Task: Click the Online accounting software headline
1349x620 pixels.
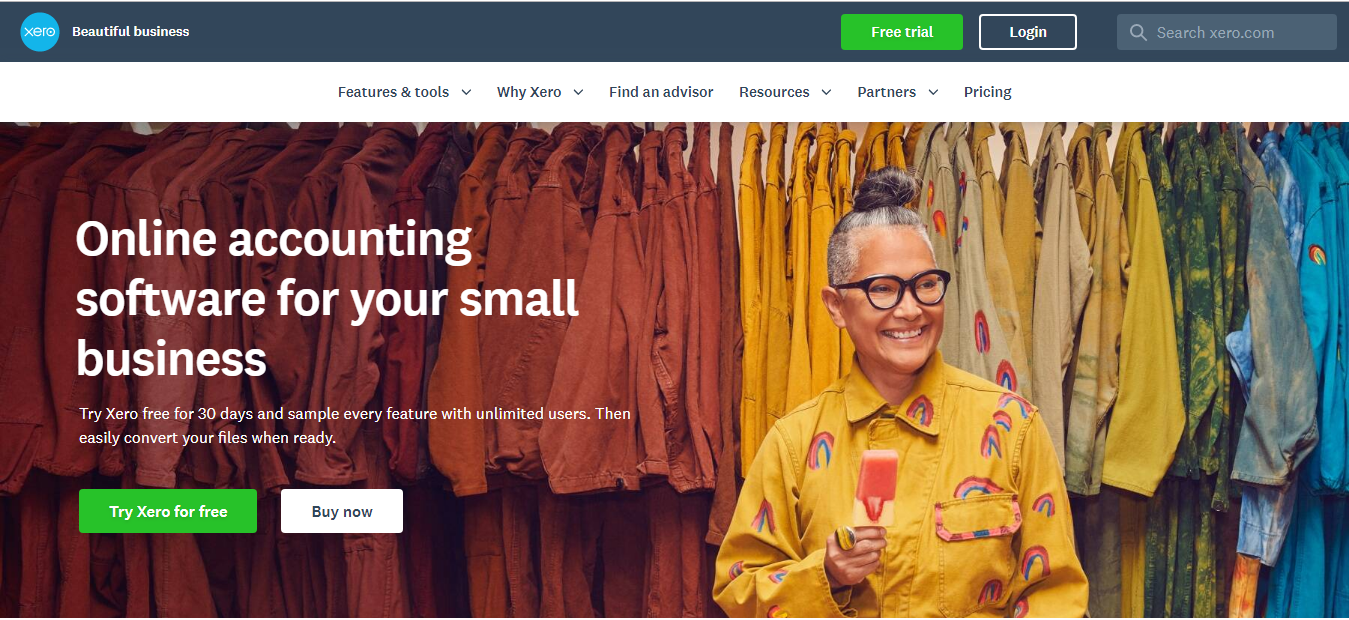Action: point(327,298)
